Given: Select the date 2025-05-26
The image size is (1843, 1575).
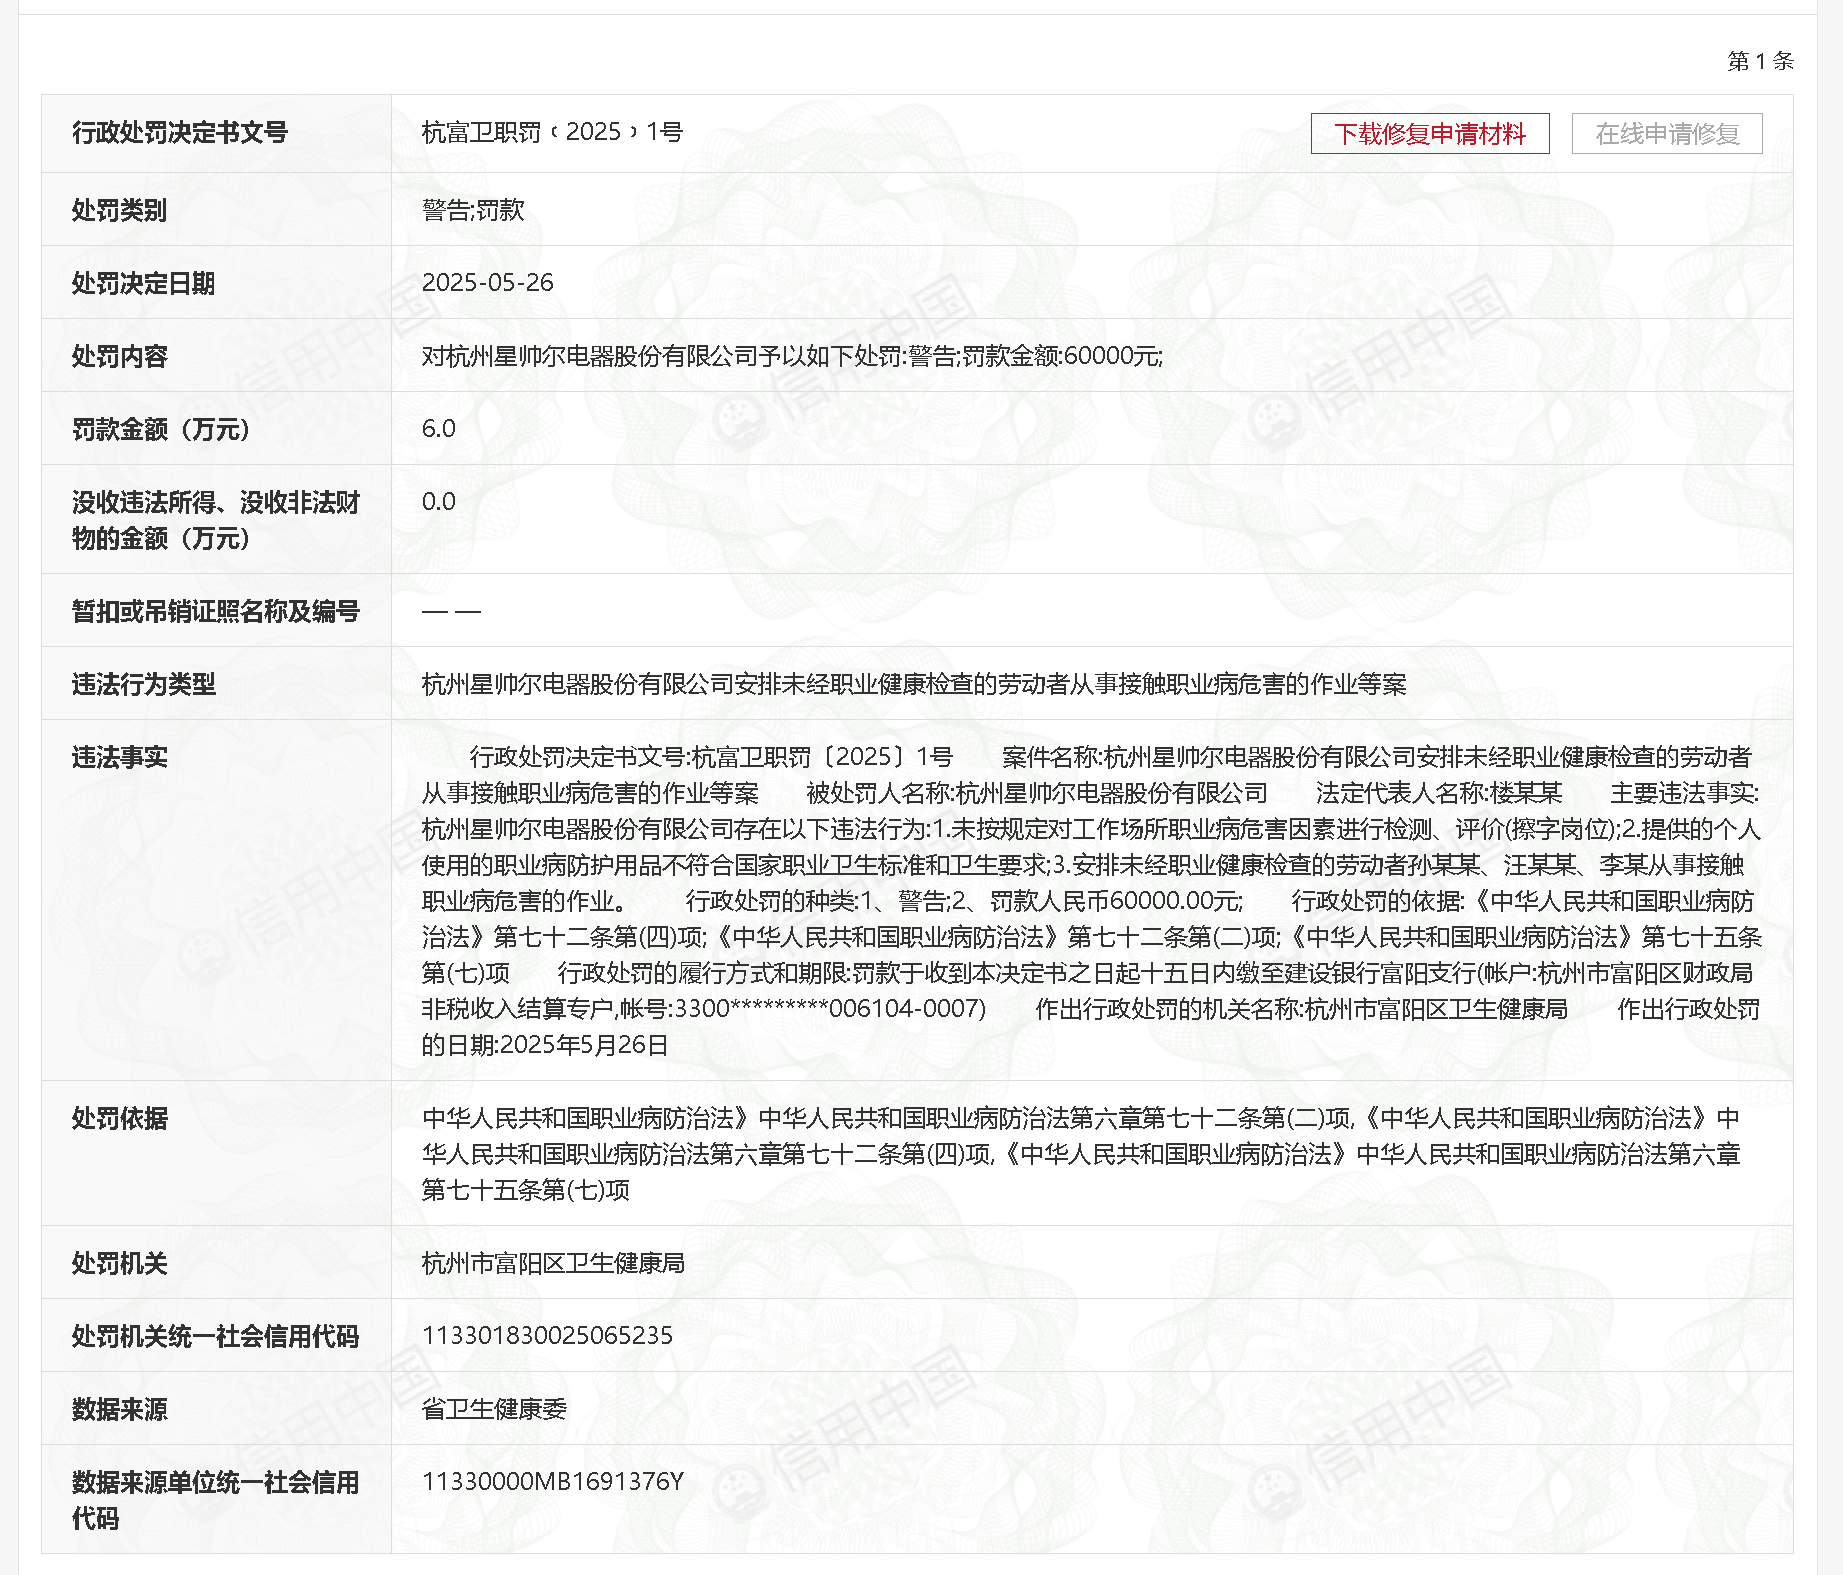Looking at the screenshot, I should [488, 283].
